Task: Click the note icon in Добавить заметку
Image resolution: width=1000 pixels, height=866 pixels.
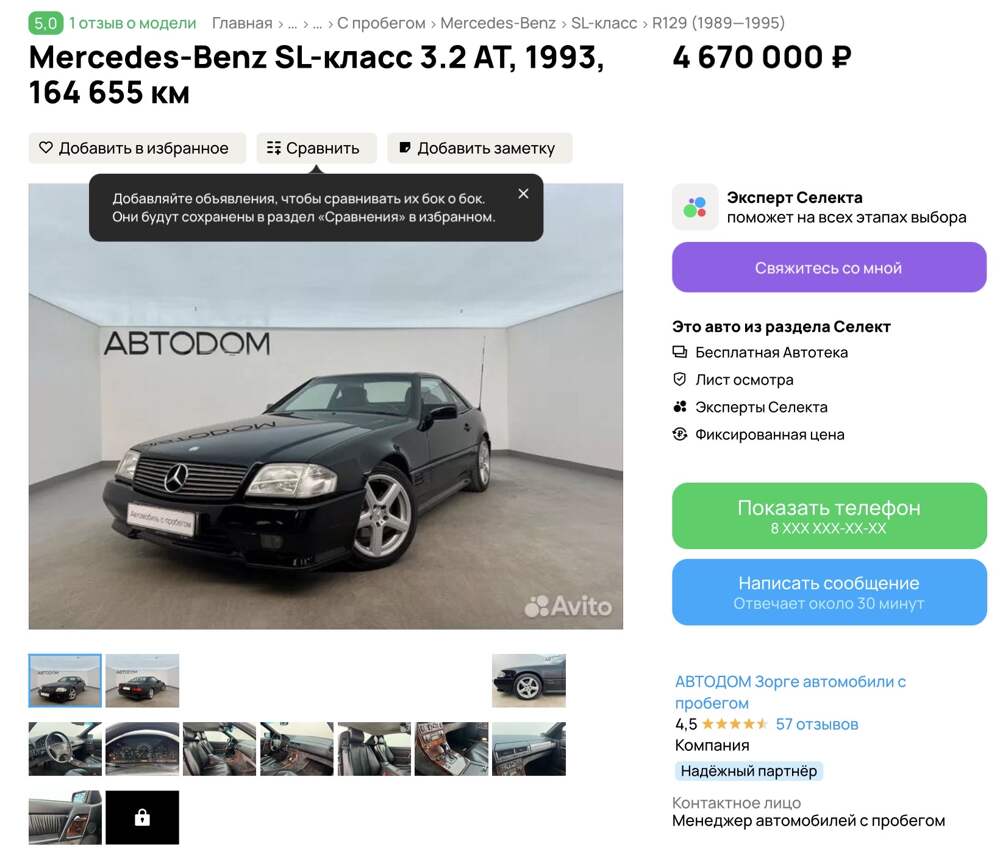Action: pos(404,148)
